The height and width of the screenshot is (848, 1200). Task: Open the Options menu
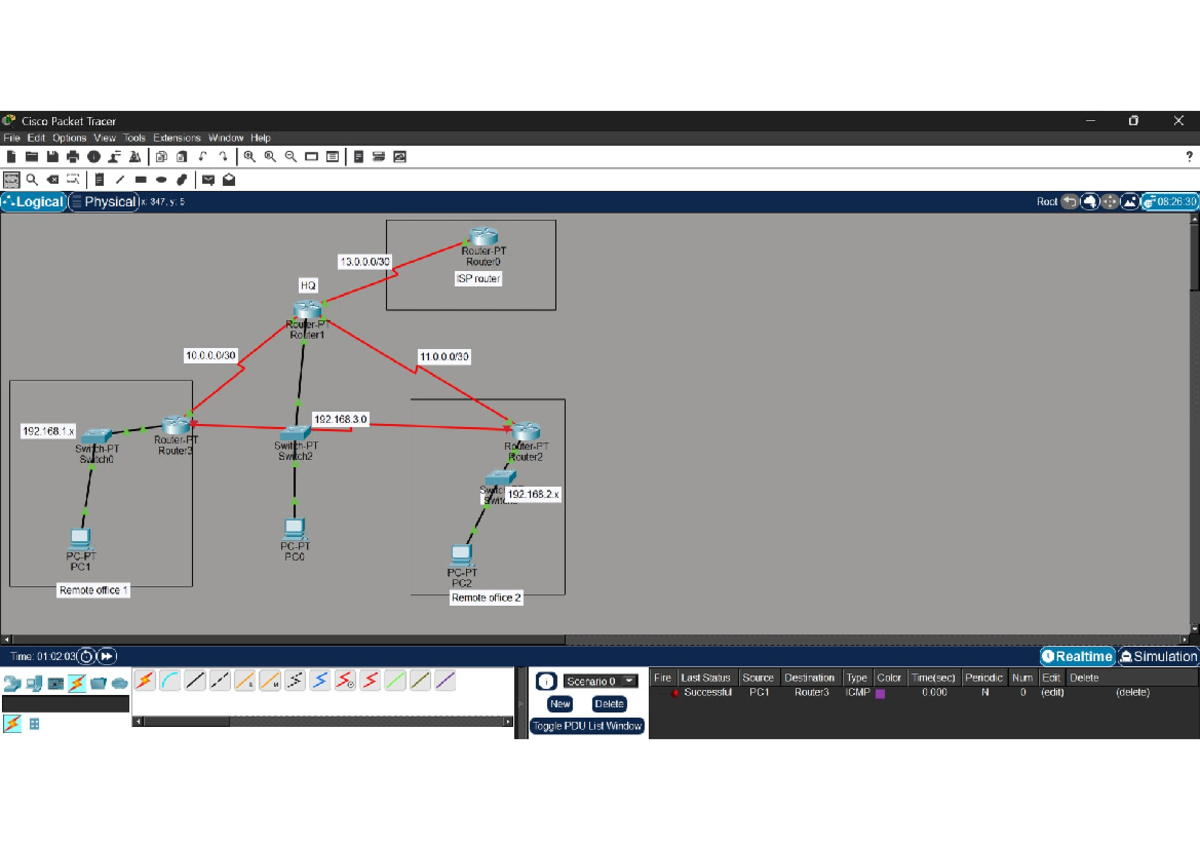point(70,138)
